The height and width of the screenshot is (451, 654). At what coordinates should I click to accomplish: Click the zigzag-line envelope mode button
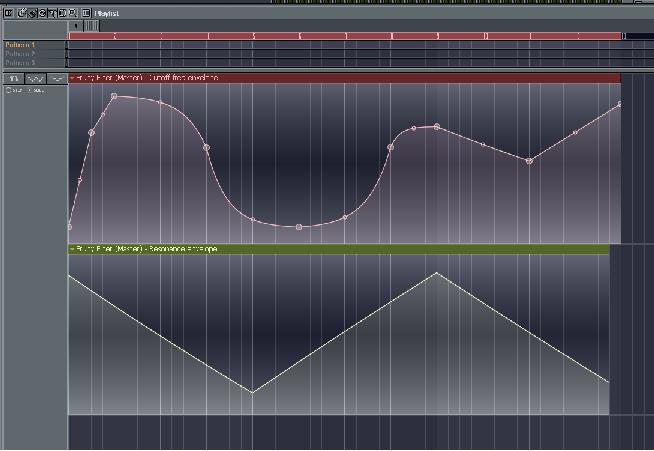(36, 78)
